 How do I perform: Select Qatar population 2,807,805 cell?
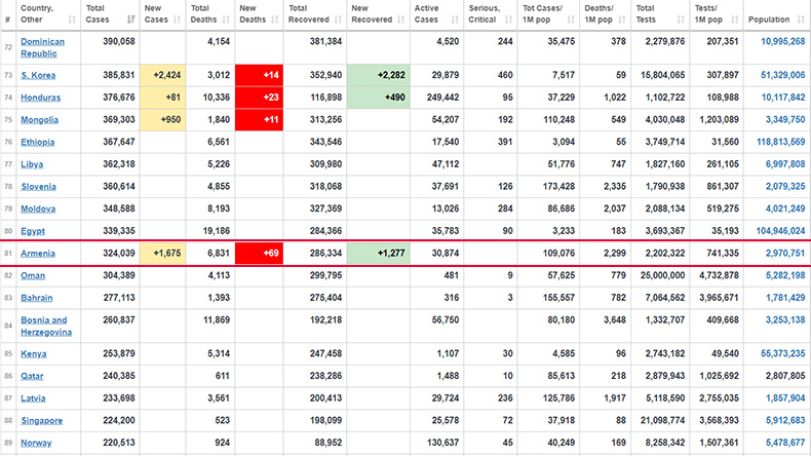pos(777,376)
